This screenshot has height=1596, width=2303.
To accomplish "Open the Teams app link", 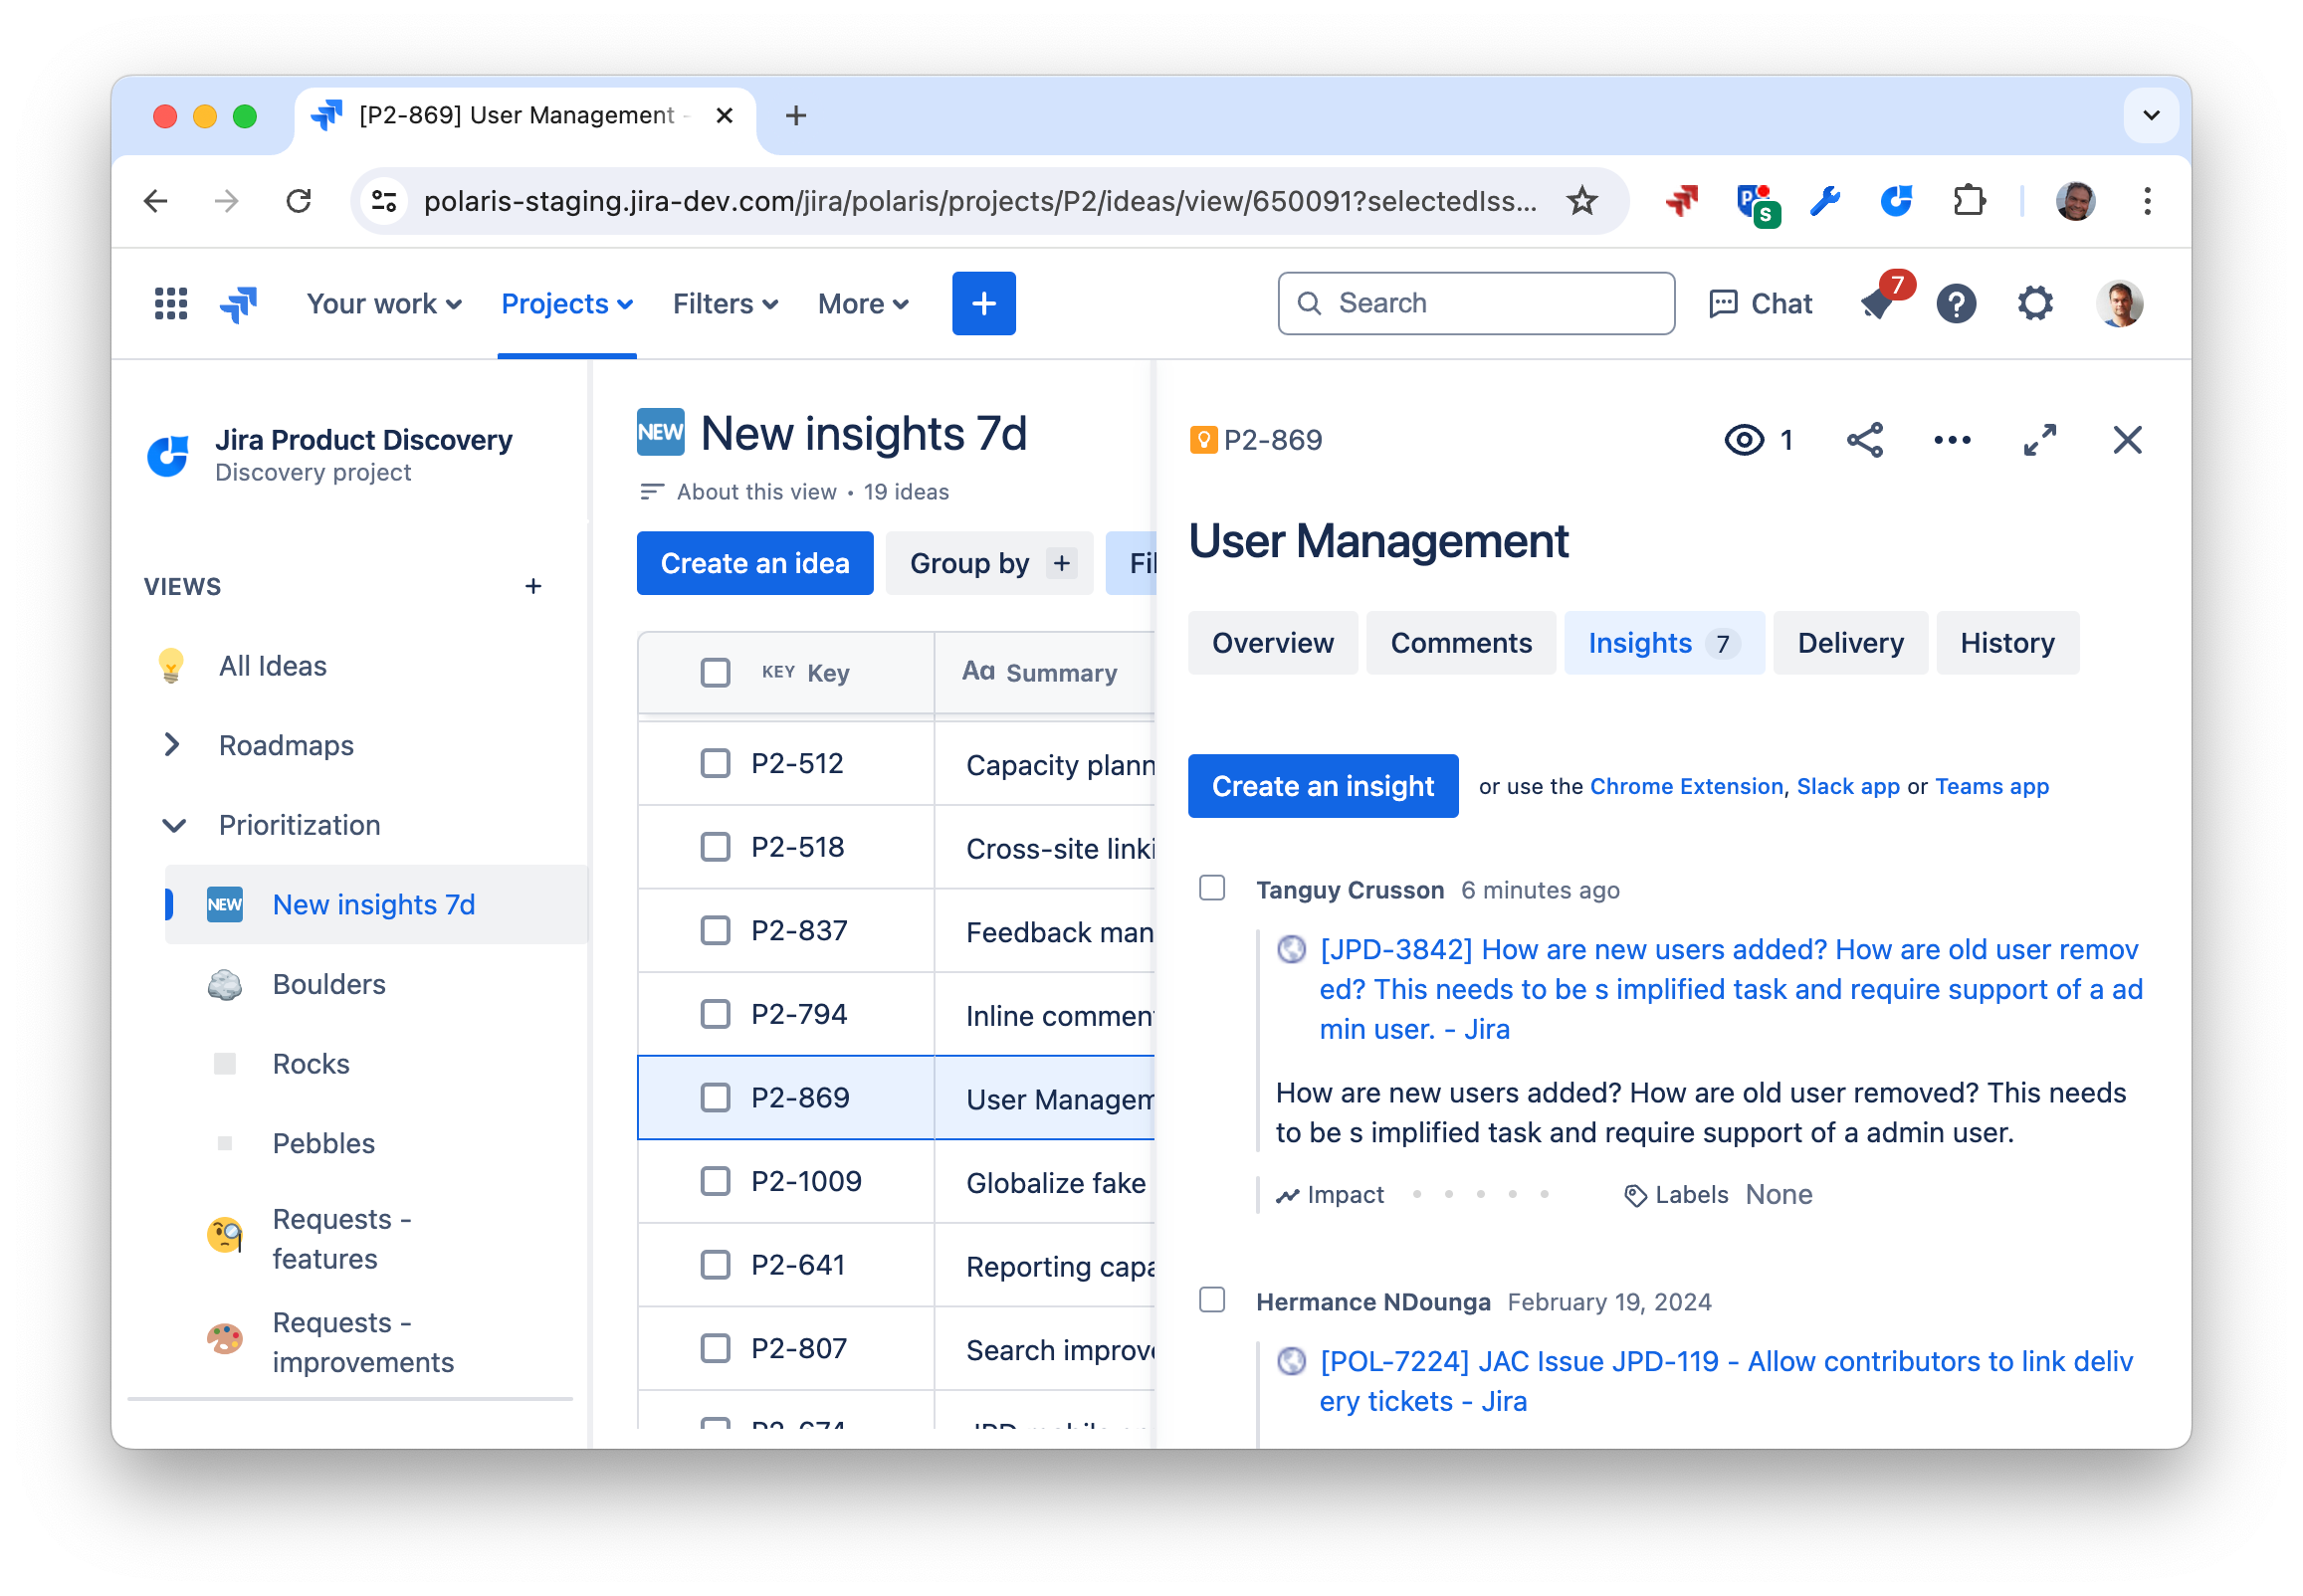I will click(1991, 786).
